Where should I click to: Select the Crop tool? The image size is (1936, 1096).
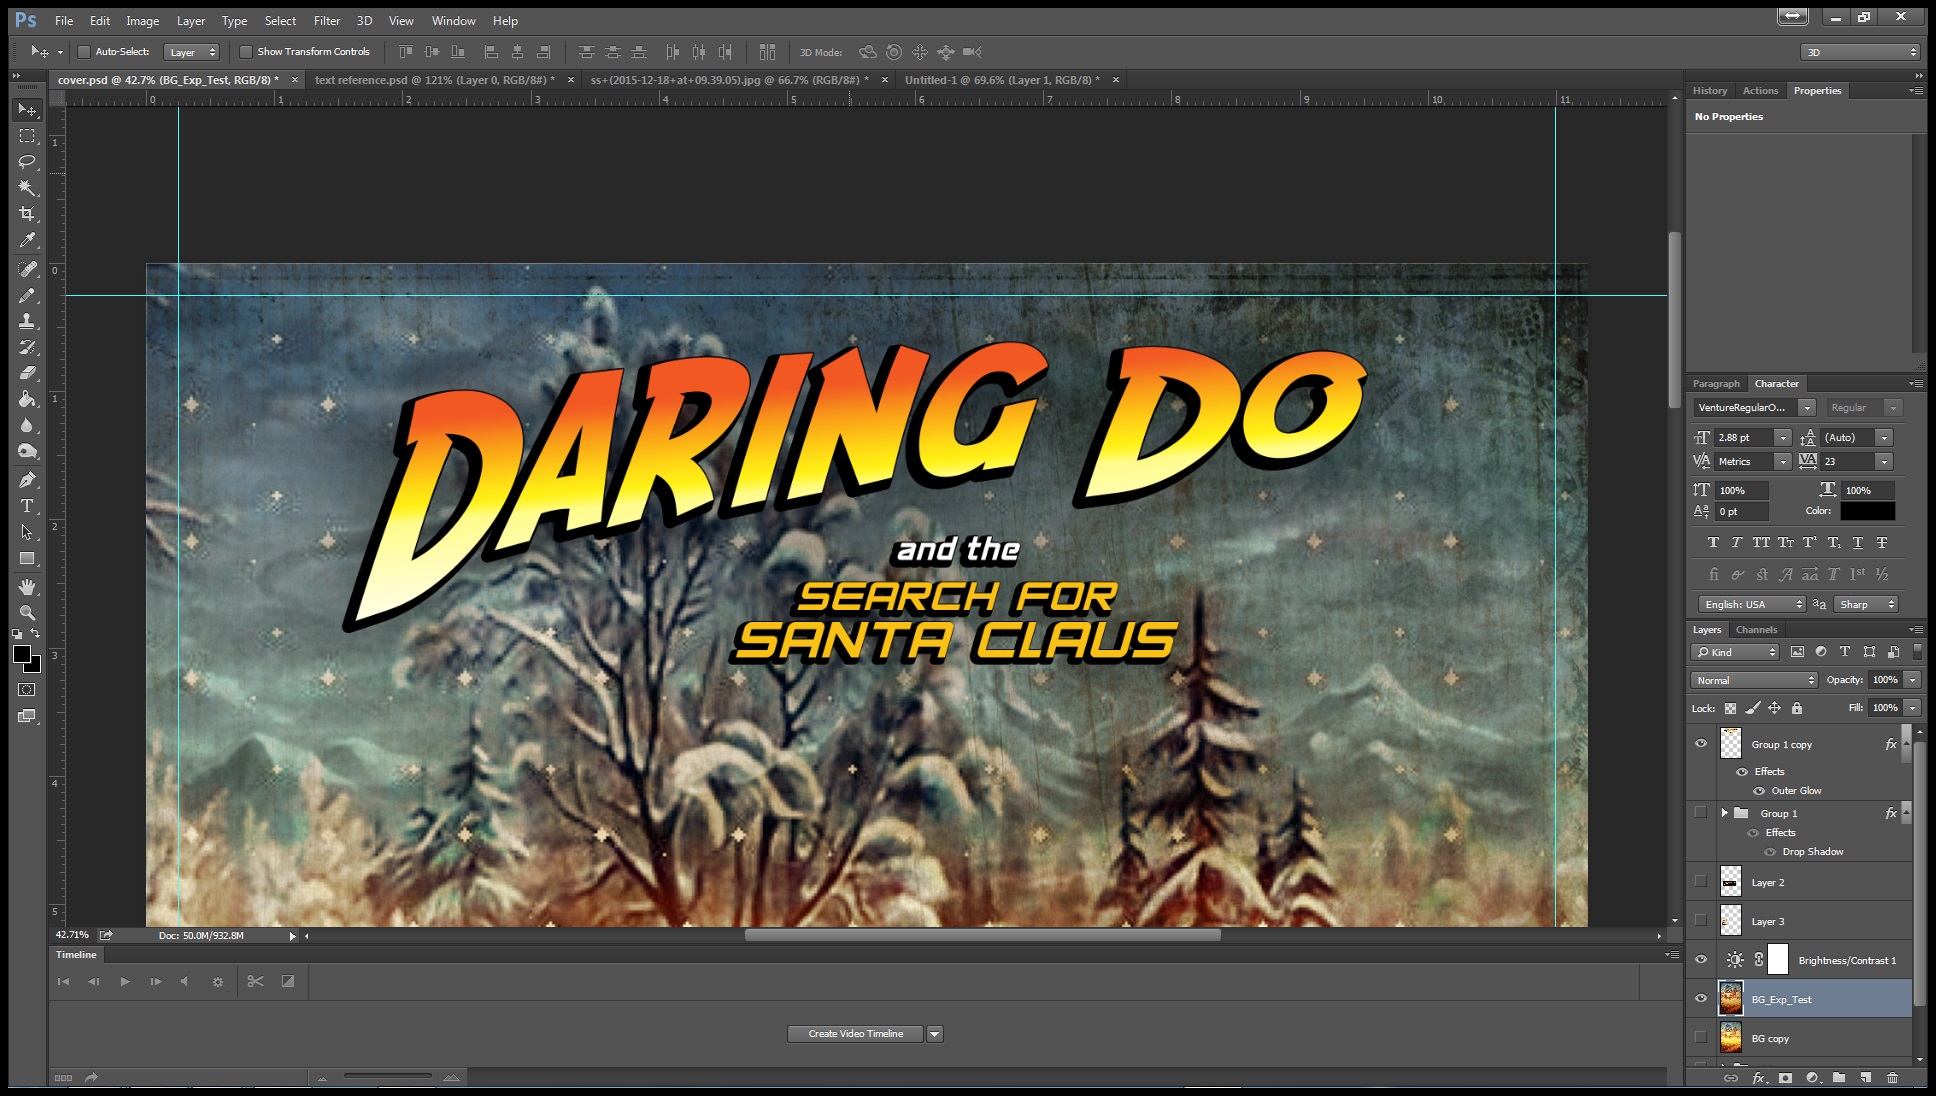[27, 214]
